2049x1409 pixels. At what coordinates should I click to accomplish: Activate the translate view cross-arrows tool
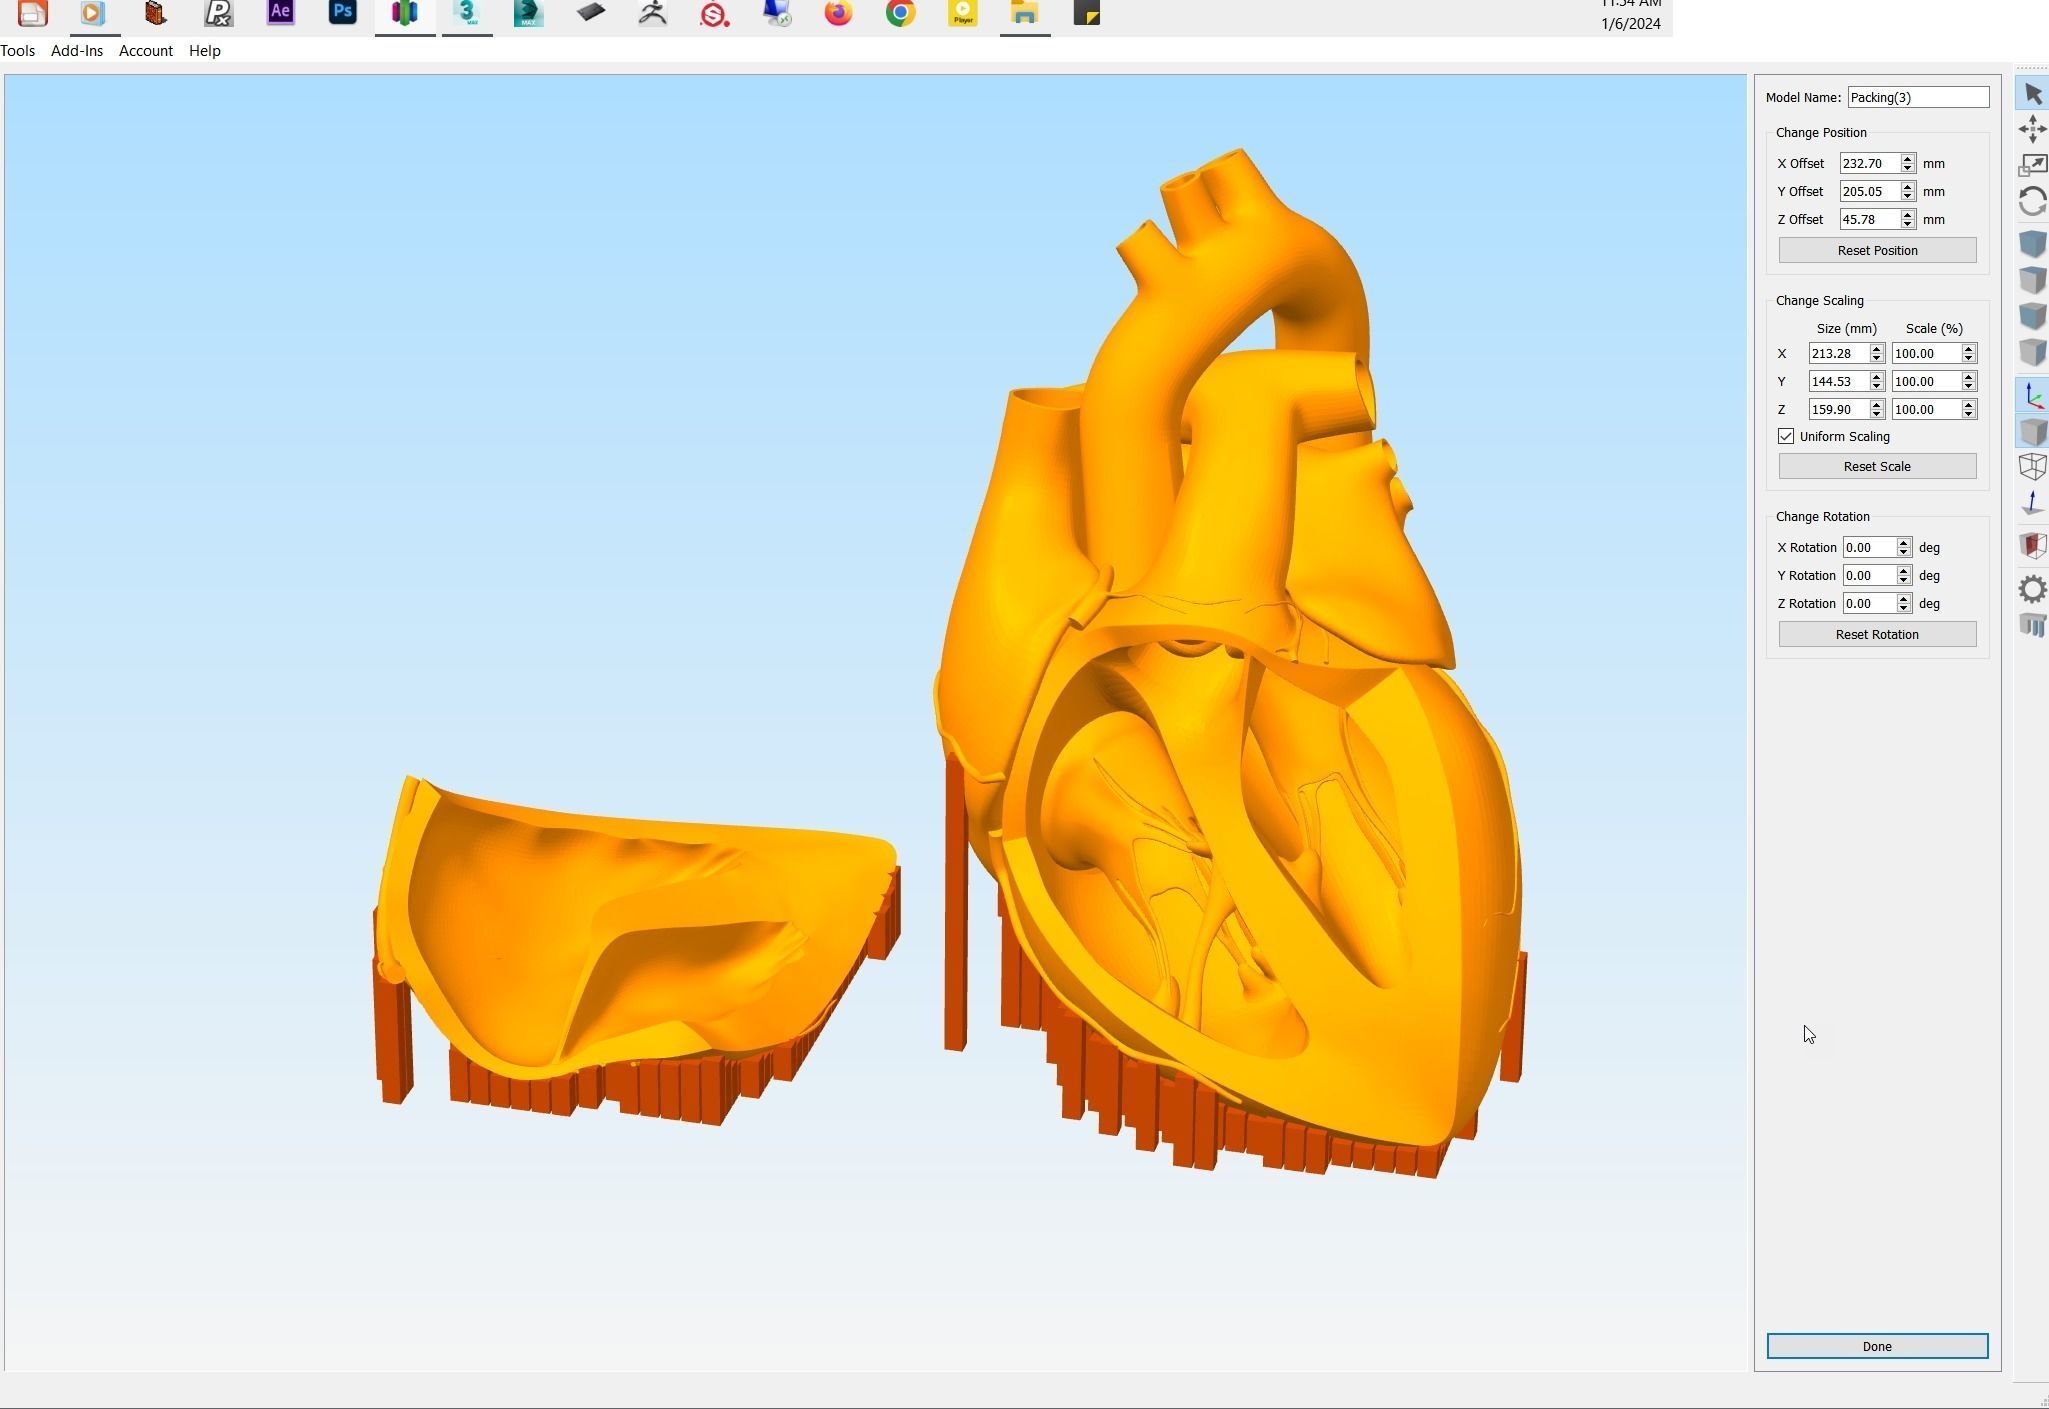pyautogui.click(x=2032, y=129)
